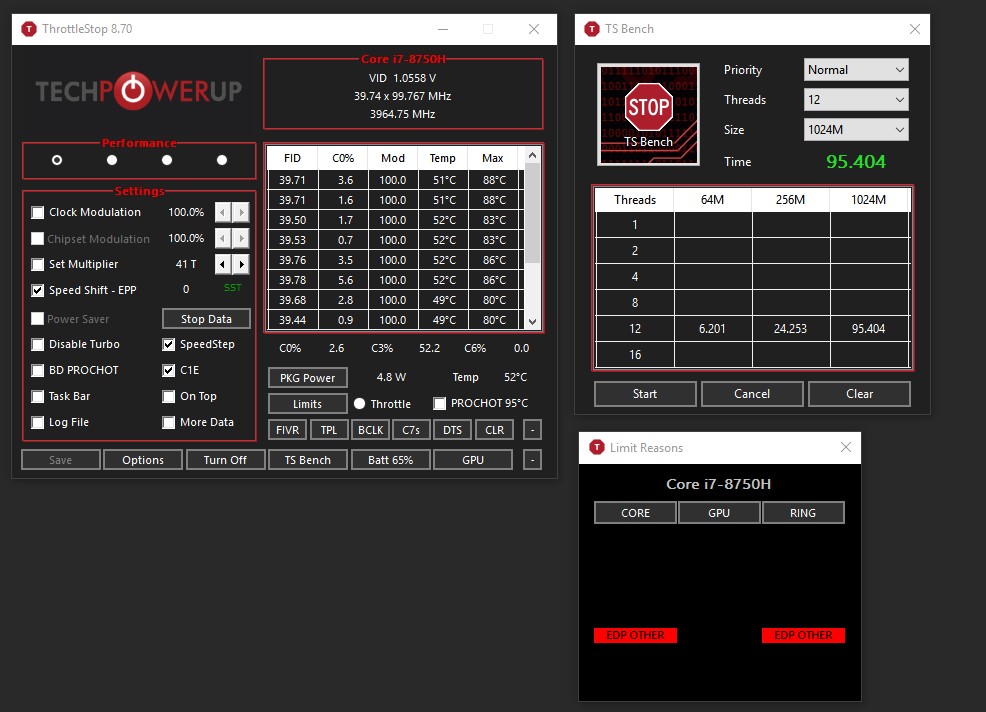Click the 64M result 6.201 cell
Screen dimensions: 986x712
pos(712,328)
